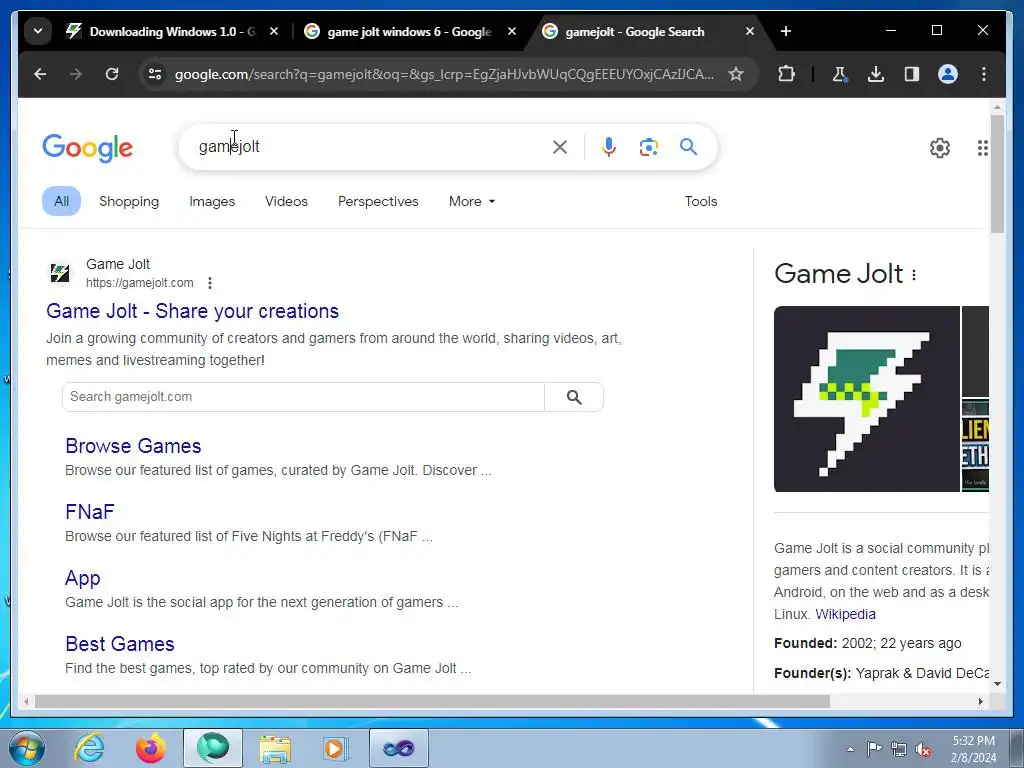This screenshot has width=1024, height=768.
Task: Click the Search gamejolt.com input field
Action: point(303,397)
